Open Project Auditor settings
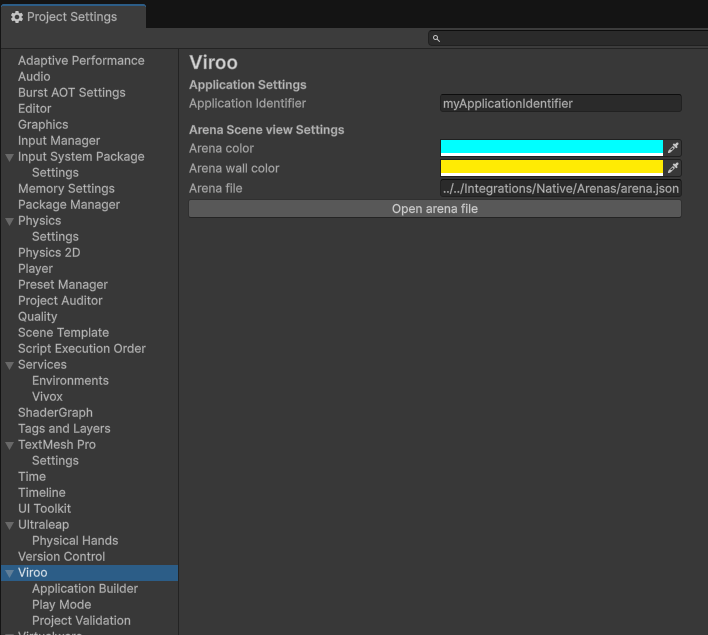The height and width of the screenshot is (635, 708). click(60, 301)
